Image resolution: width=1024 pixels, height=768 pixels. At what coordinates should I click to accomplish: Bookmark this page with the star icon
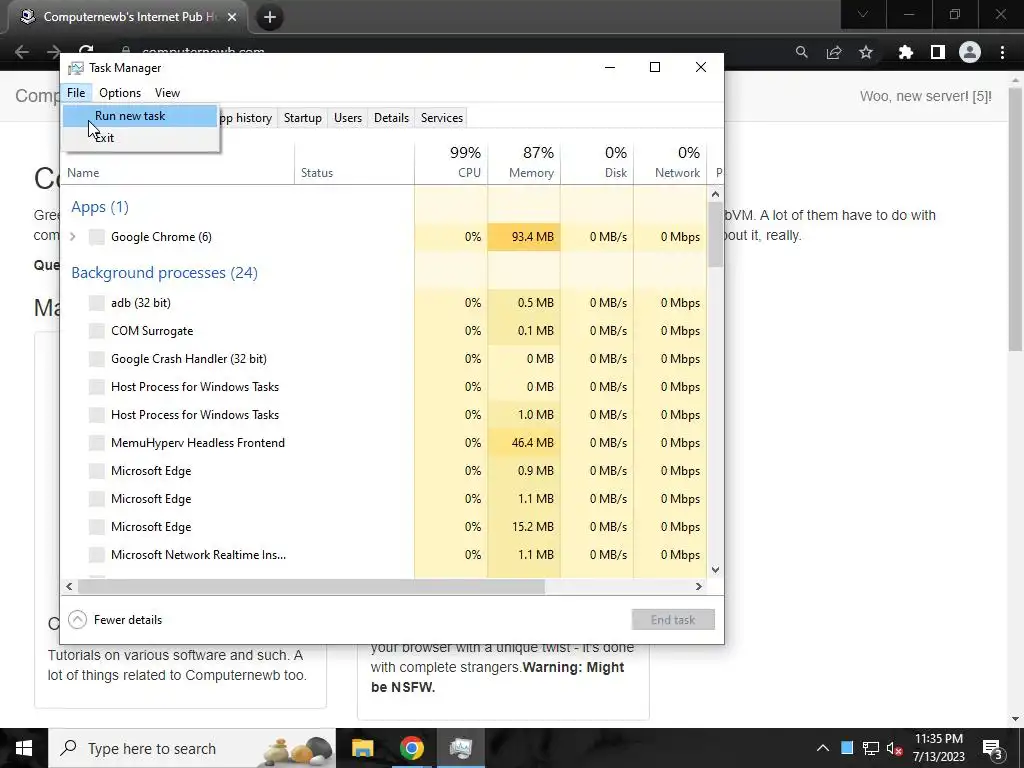point(866,52)
